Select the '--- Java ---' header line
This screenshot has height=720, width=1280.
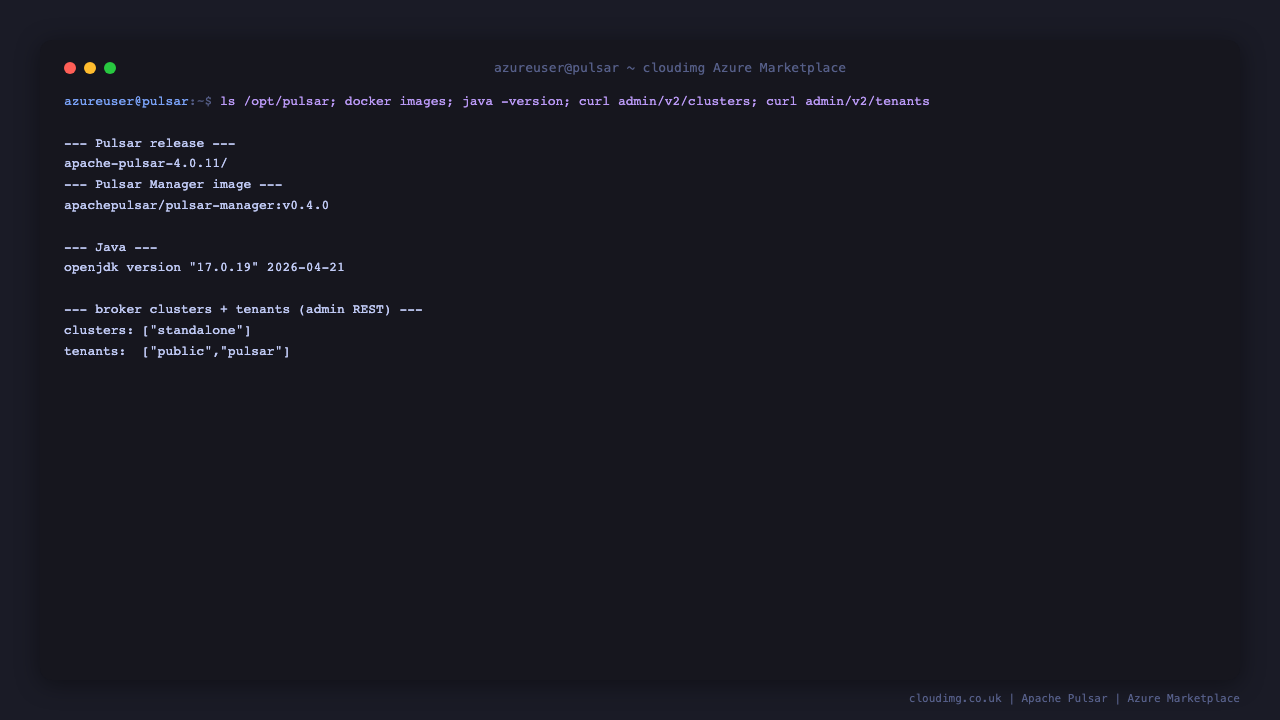click(111, 247)
